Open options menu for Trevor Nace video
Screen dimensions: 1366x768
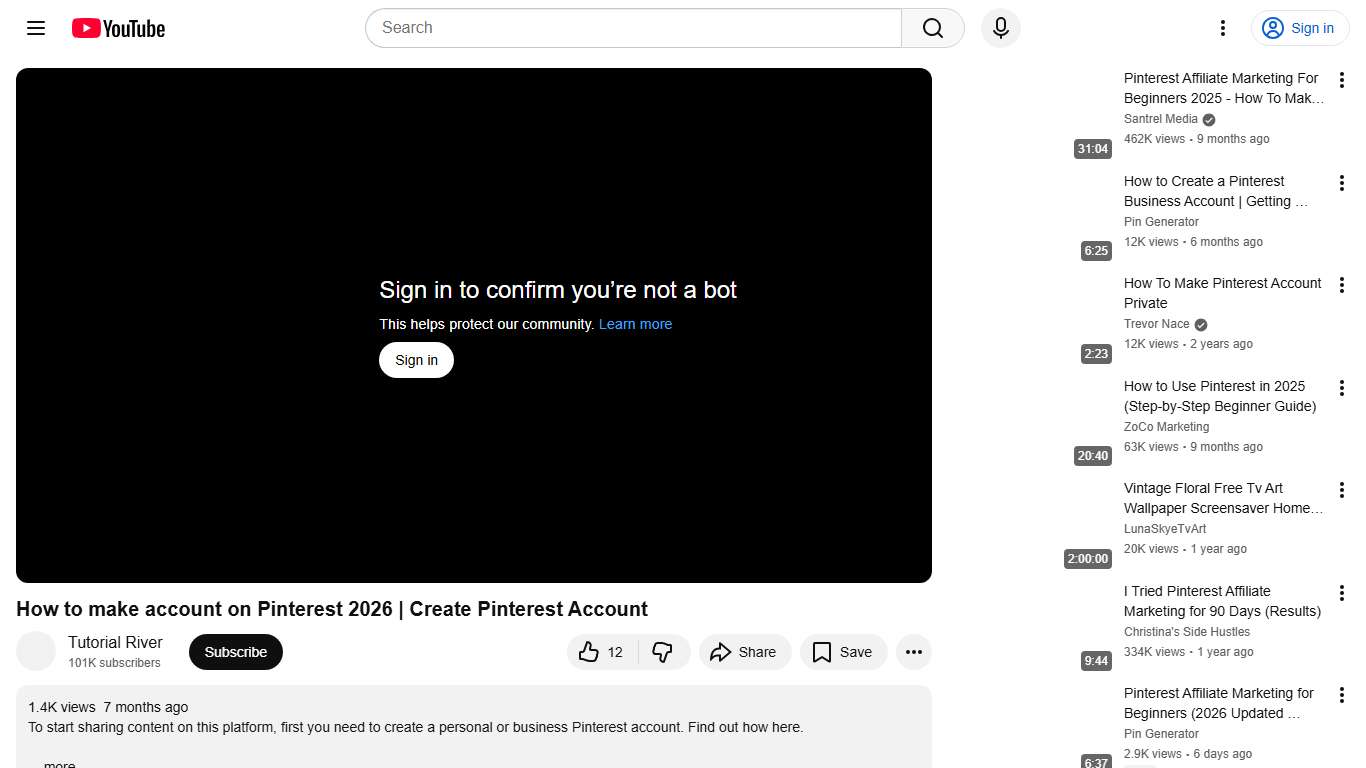1341,284
